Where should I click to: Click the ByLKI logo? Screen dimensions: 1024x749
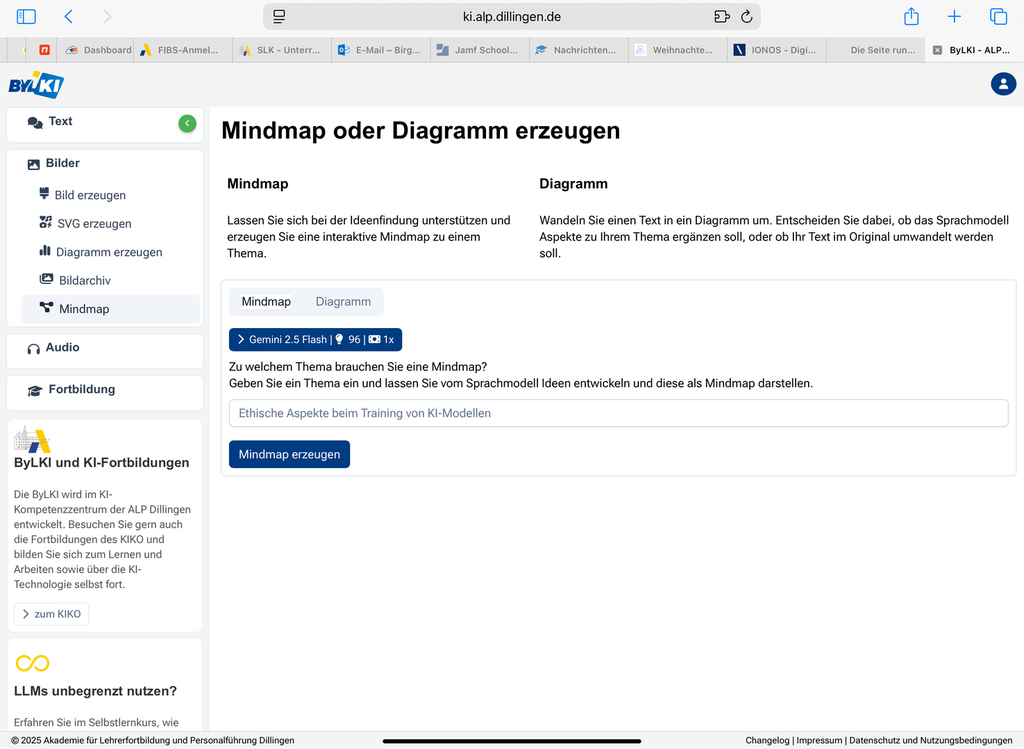36,84
